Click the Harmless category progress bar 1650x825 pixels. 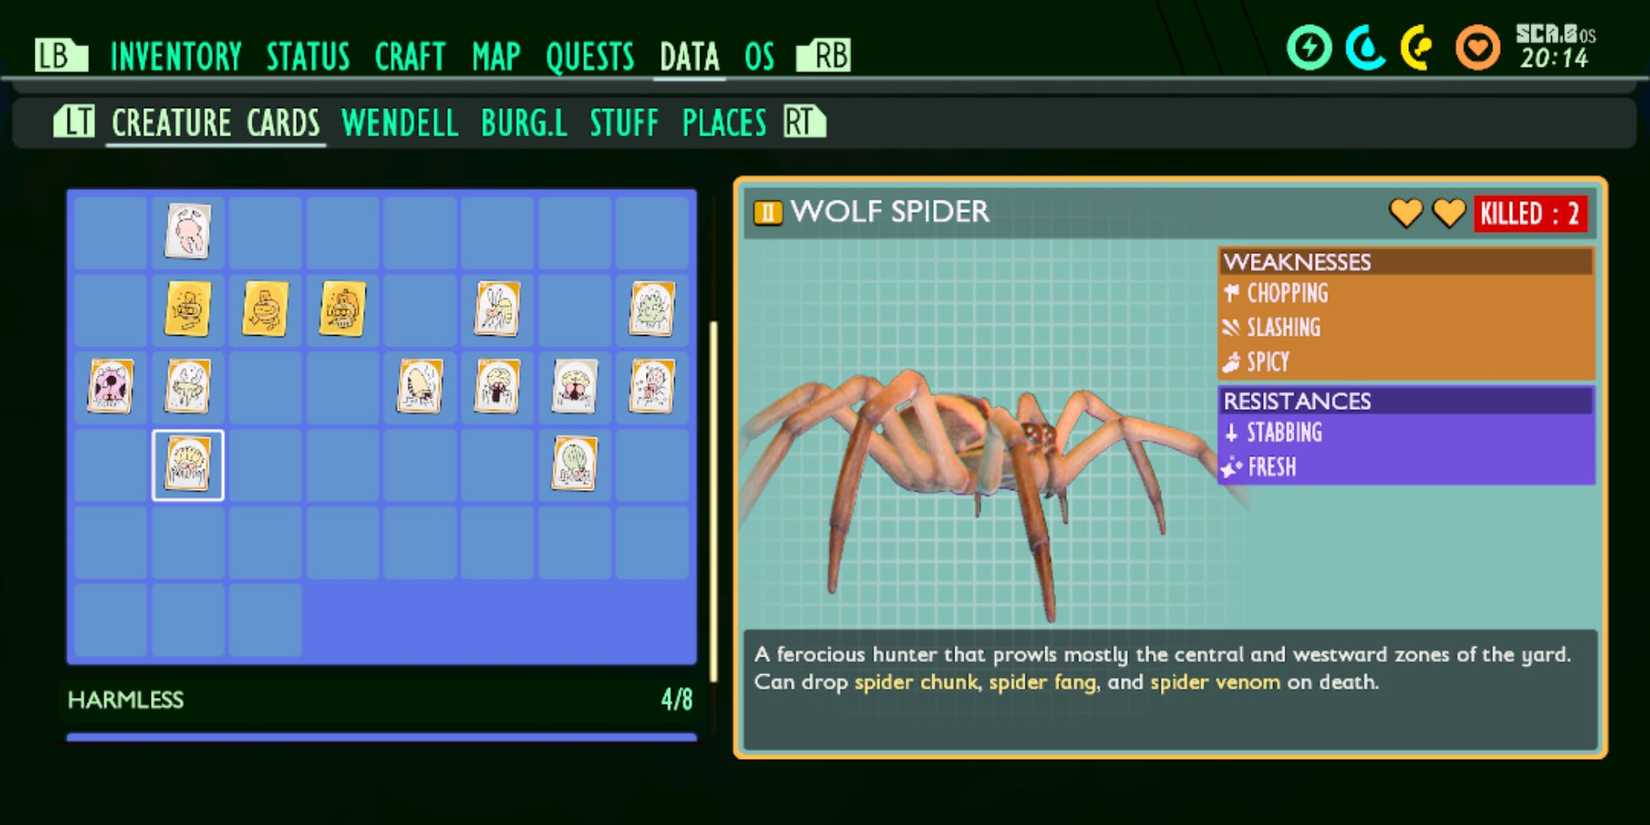tap(381, 737)
